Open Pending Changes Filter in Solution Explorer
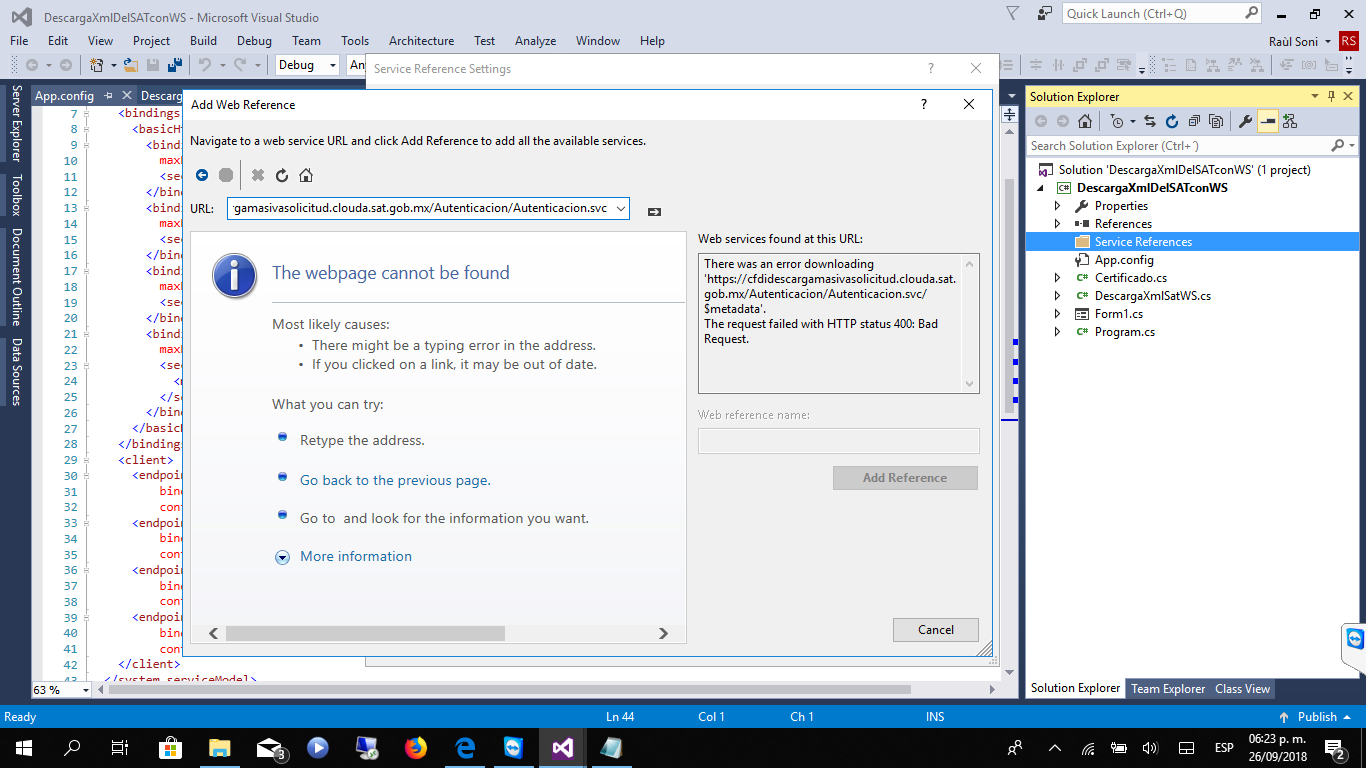 click(x=1116, y=121)
